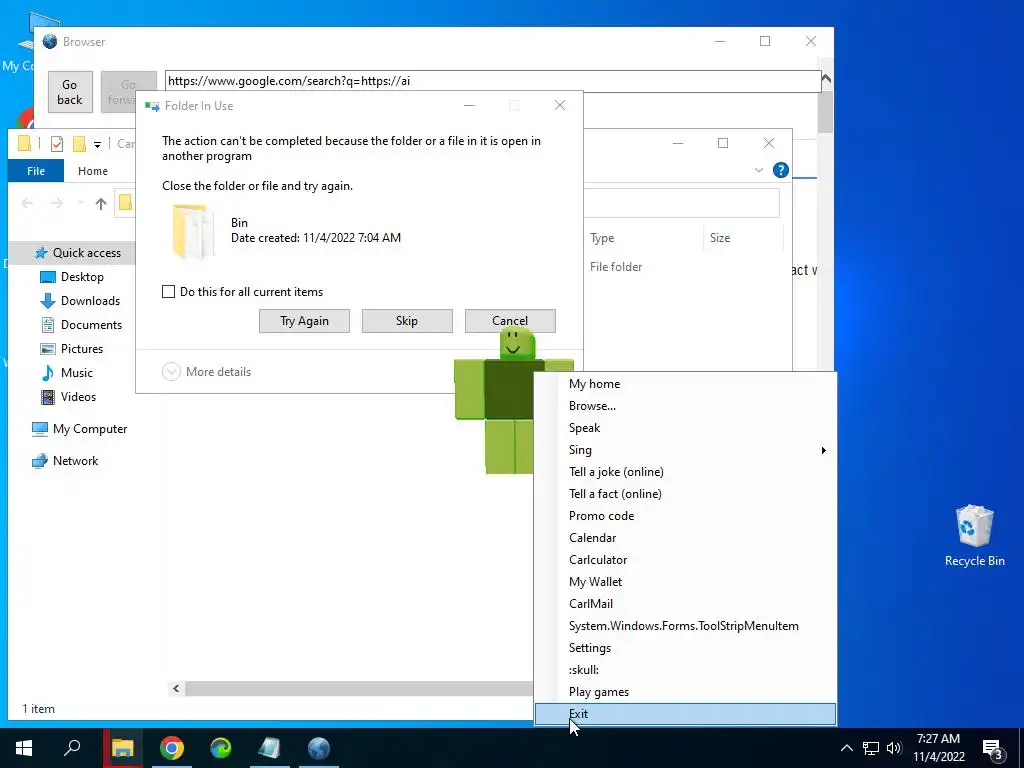Choose Tell a fact (online)
Screen dimensions: 1024x768
685,494
